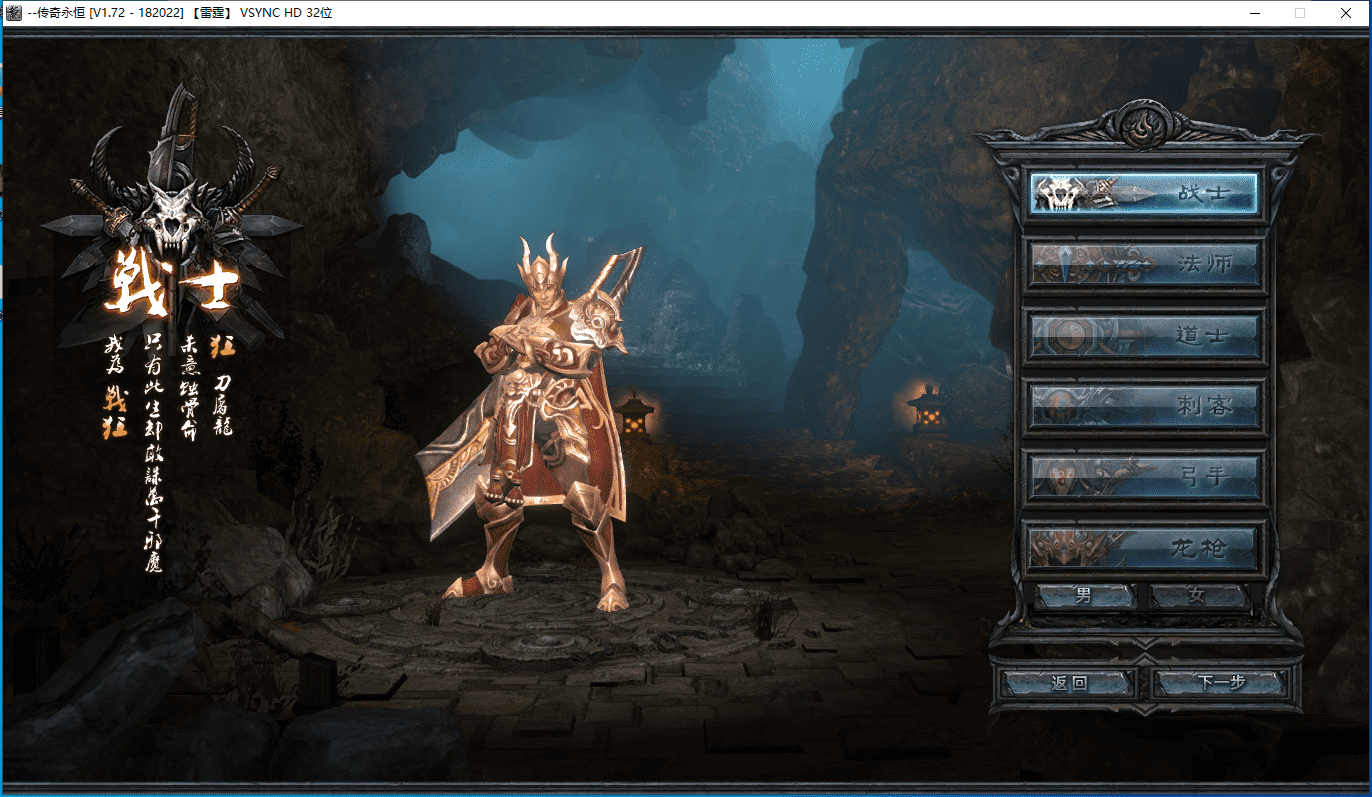1372x797 pixels.
Task: Select the 战士 warrior class
Action: point(1145,193)
